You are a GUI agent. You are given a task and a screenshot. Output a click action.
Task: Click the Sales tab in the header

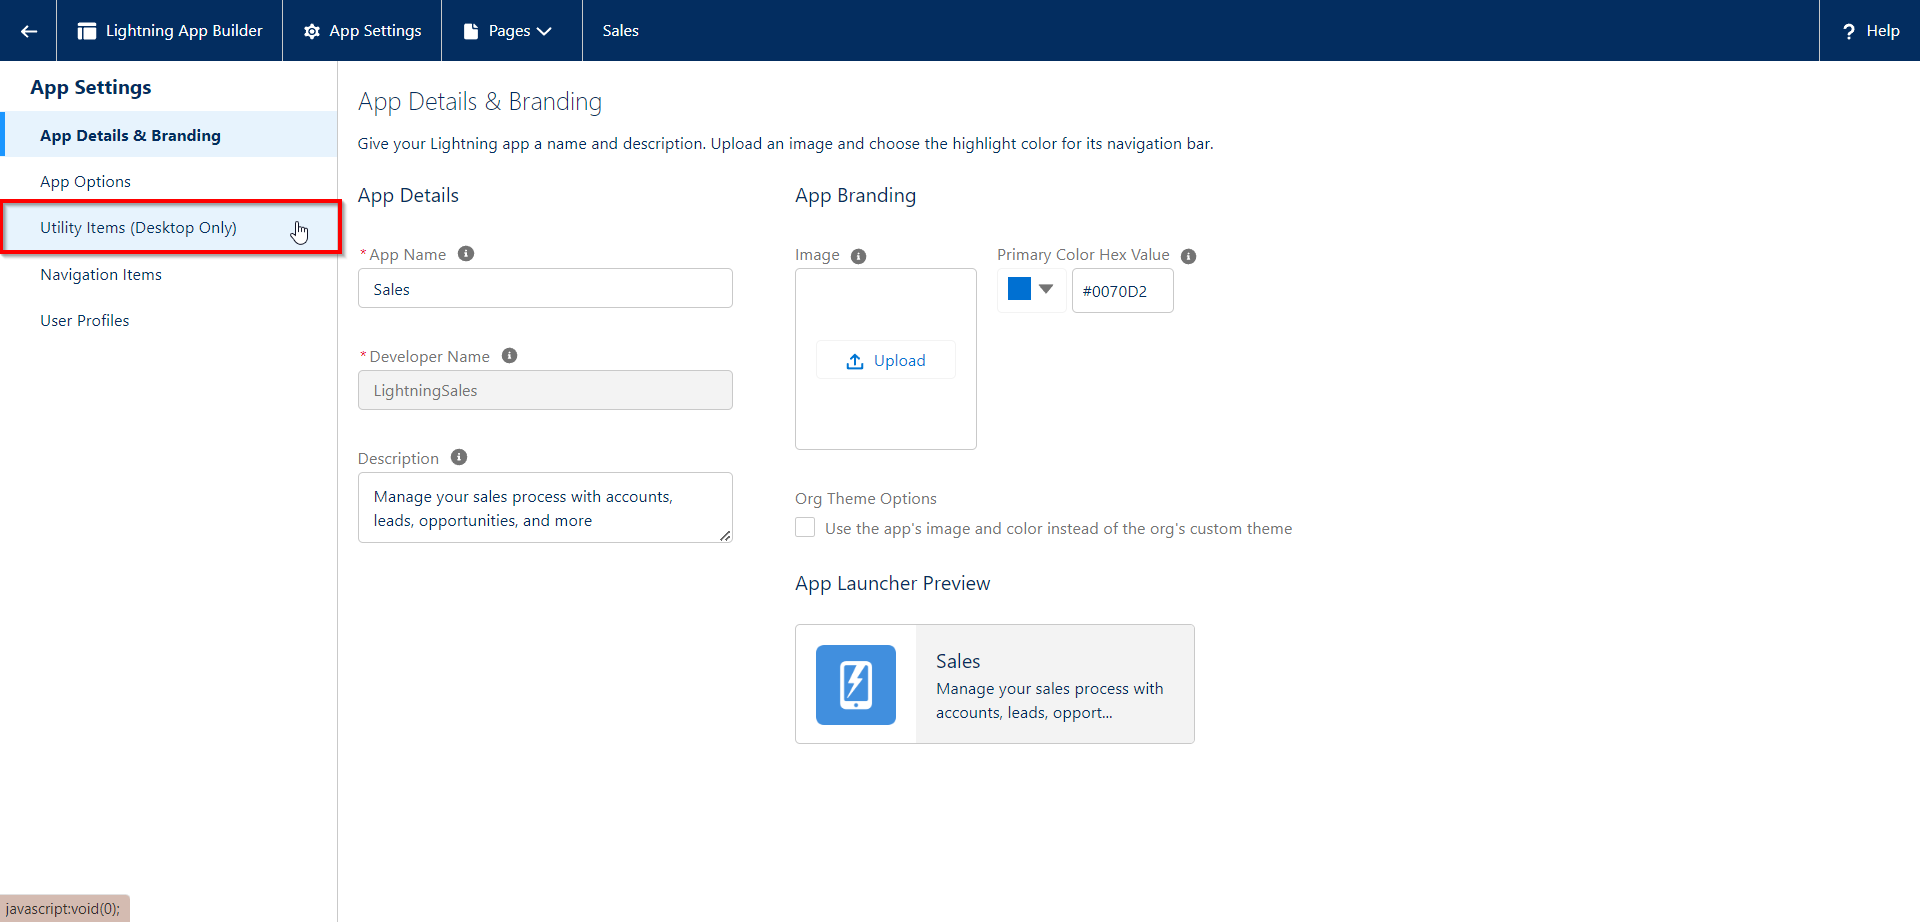[620, 31]
